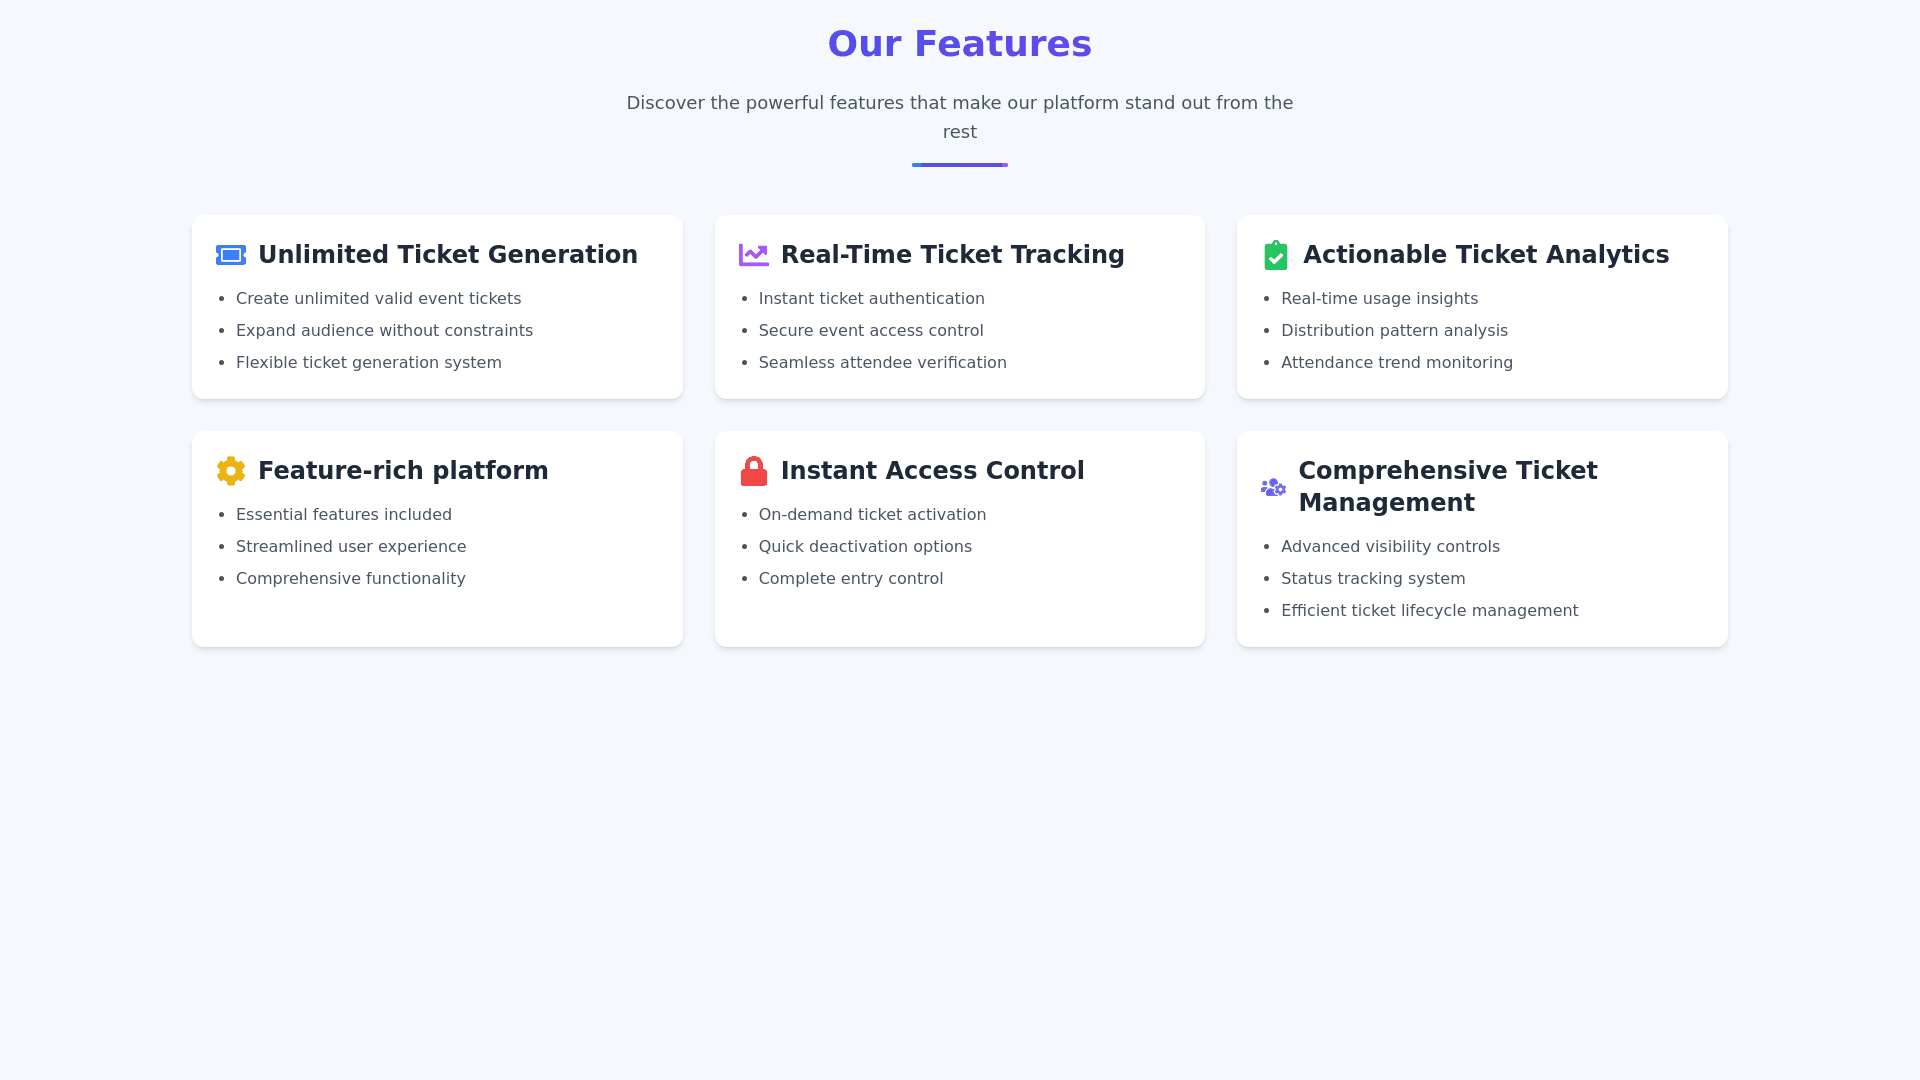This screenshot has width=1920, height=1080.
Task: Click 'Streamlined user experience' bullet text
Action: click(351, 547)
